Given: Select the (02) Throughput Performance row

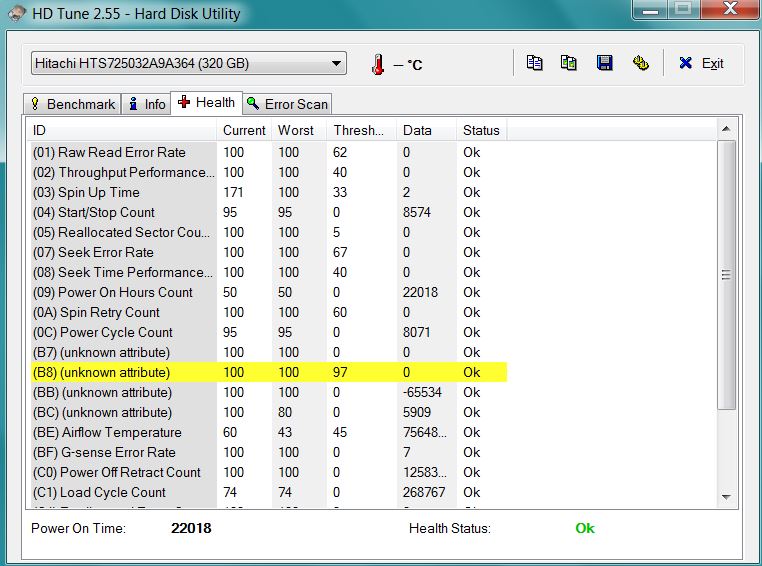Looking at the screenshot, I should (269, 172).
